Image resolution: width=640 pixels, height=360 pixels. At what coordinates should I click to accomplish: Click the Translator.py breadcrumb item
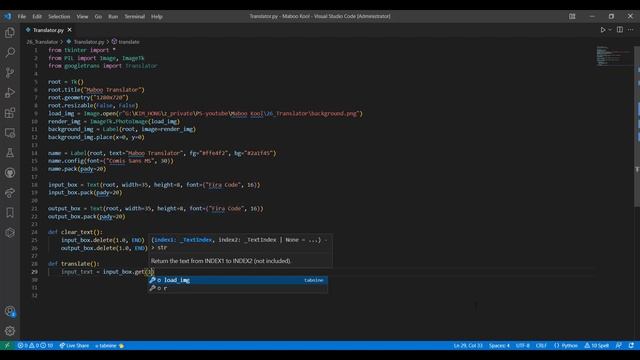coord(85,42)
